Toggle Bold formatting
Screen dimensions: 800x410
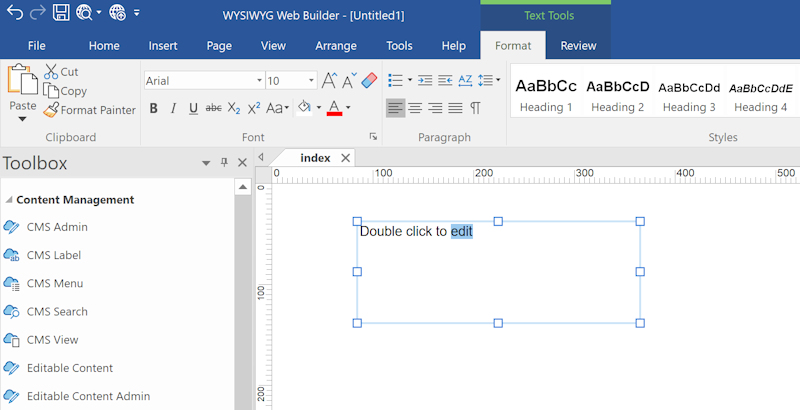tap(153, 108)
